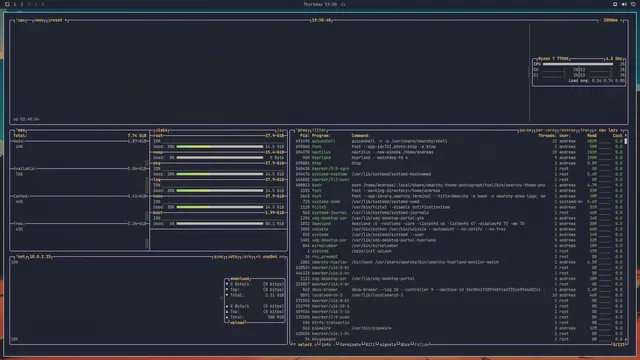Click the mem box title label
The image size is (640, 360).
click(21, 130)
